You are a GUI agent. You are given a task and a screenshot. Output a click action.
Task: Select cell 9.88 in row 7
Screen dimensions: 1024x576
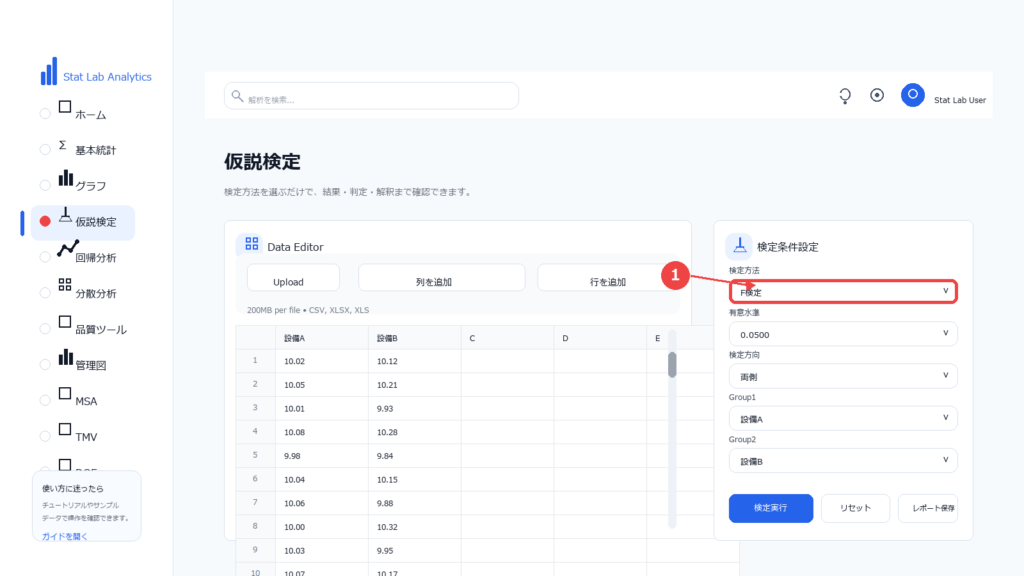pos(415,503)
